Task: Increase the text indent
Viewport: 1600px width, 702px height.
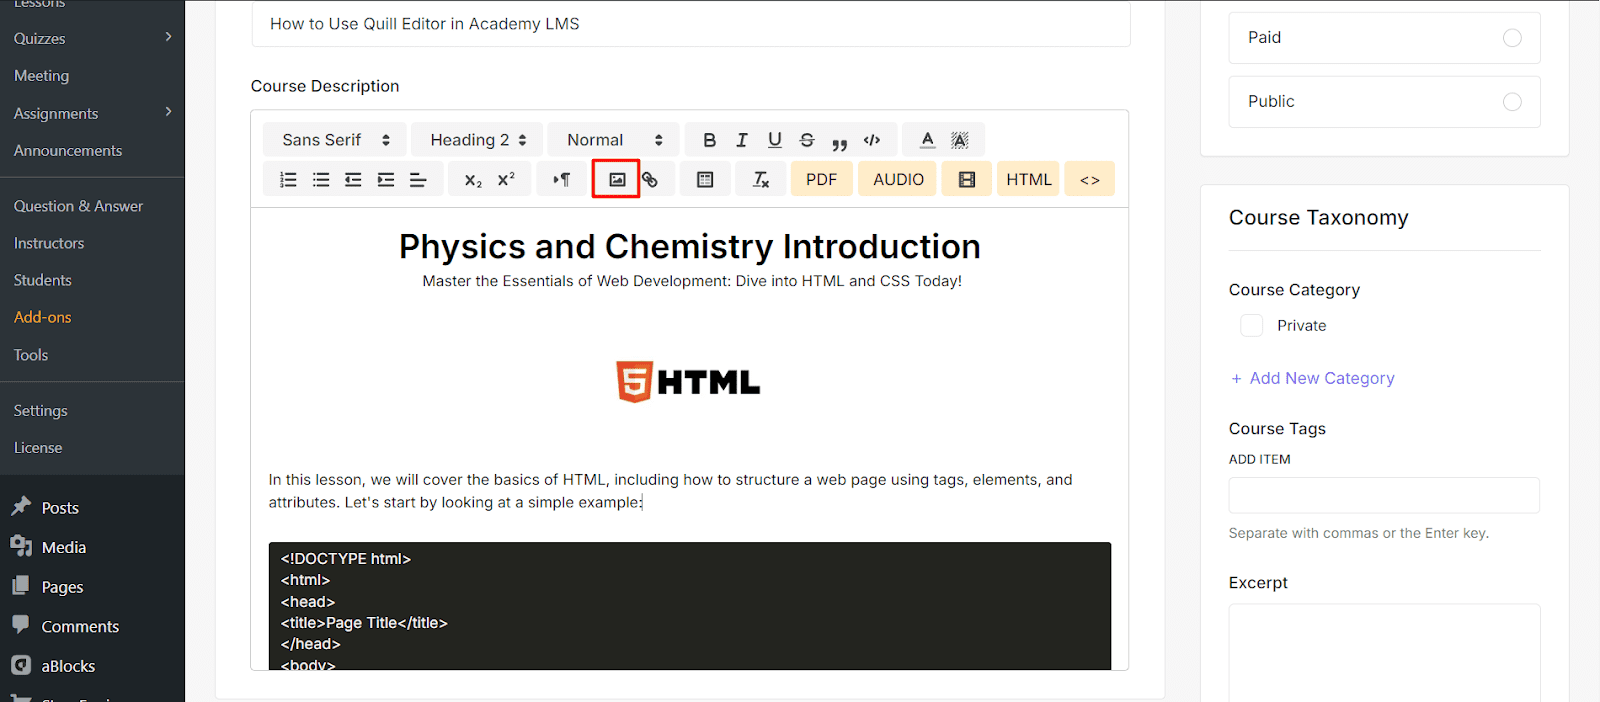Action: click(386, 180)
